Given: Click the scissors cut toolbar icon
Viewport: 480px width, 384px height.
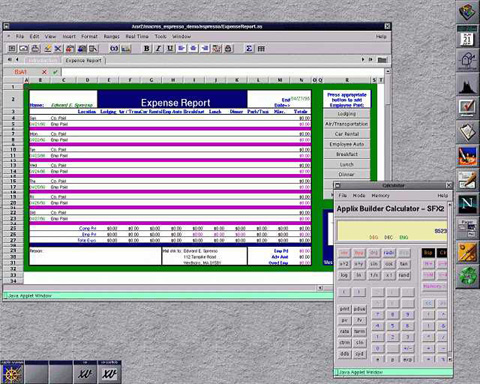Looking at the screenshot, I should click(x=58, y=49).
